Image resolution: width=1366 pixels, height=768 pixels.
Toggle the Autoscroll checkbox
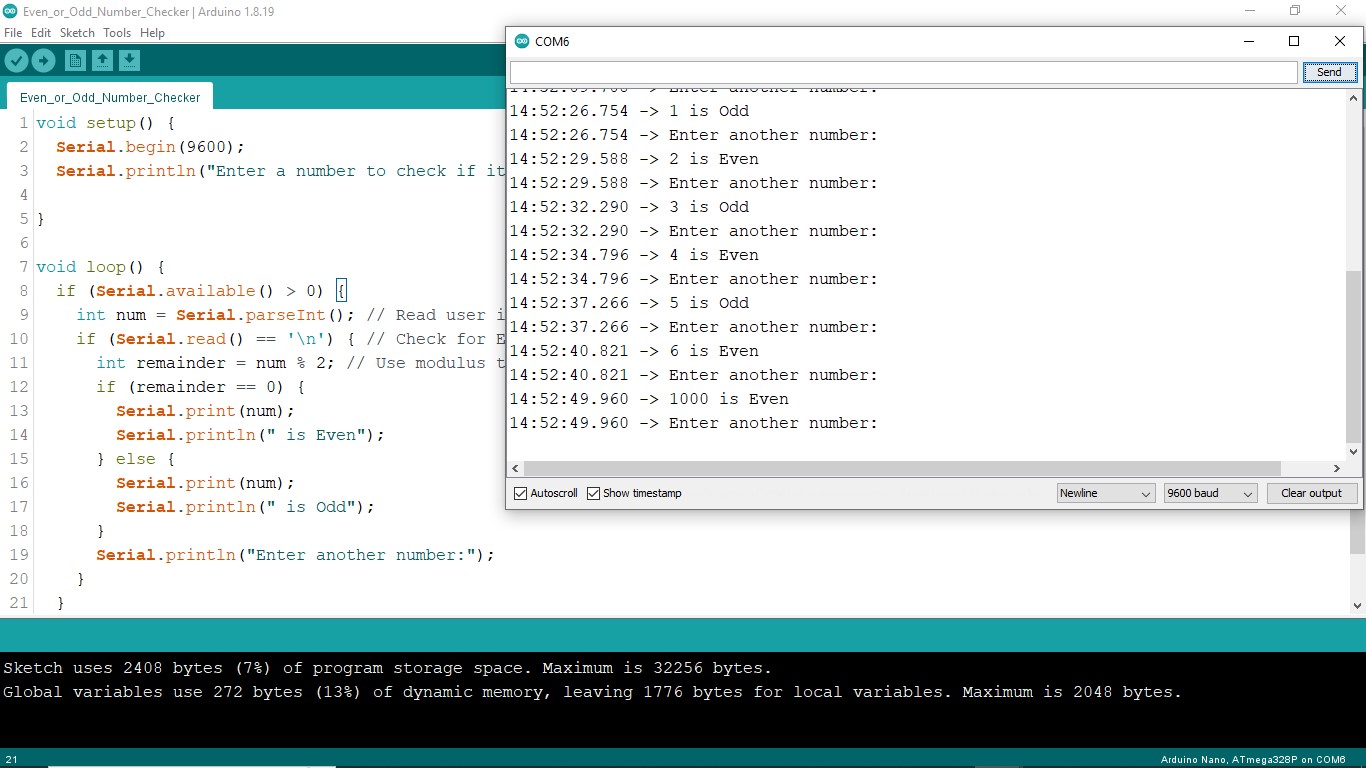[520, 494]
